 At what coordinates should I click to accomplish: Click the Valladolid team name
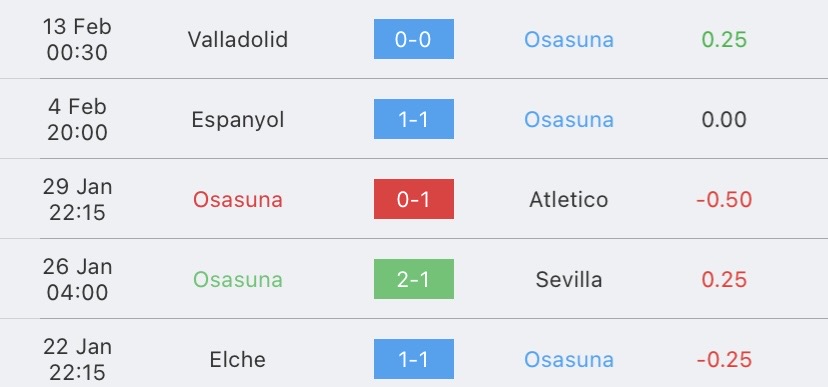[238, 40]
